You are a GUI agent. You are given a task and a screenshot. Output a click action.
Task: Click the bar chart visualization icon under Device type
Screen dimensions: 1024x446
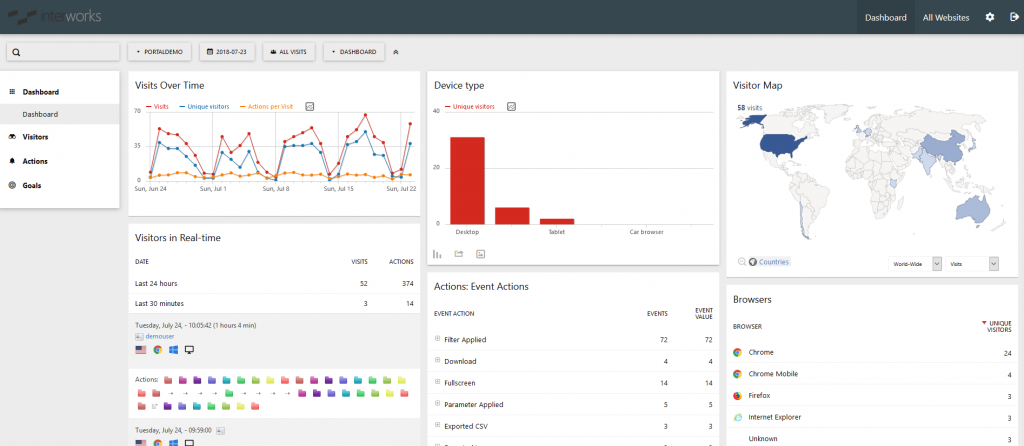pos(437,254)
